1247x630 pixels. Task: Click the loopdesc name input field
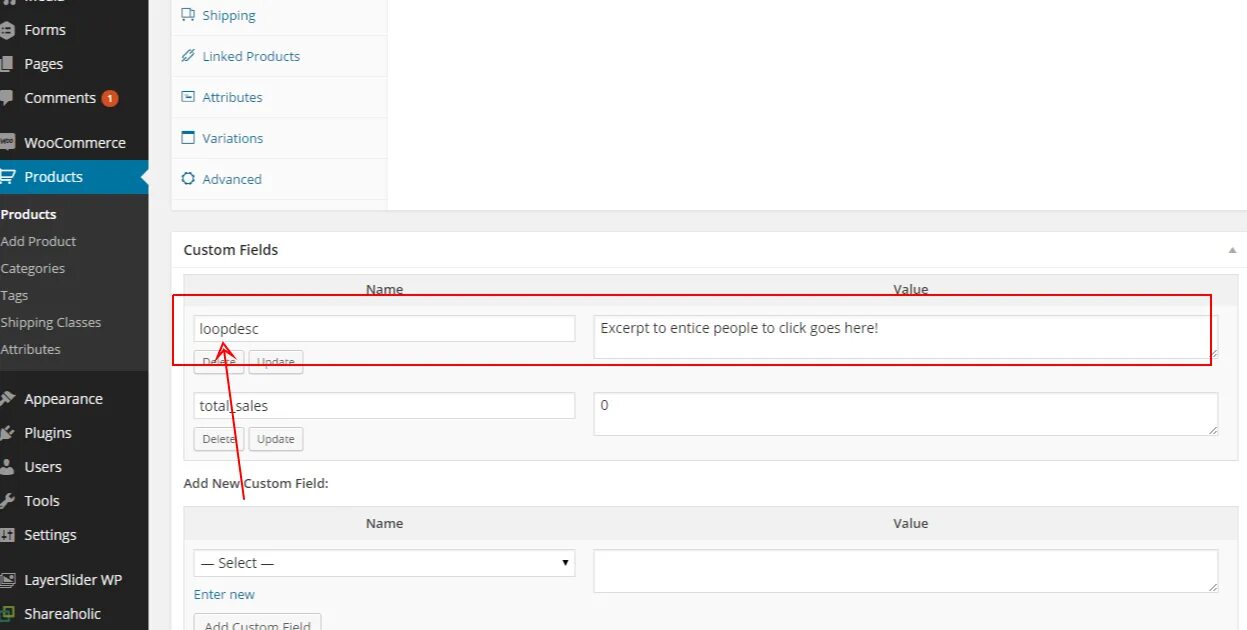pos(384,328)
